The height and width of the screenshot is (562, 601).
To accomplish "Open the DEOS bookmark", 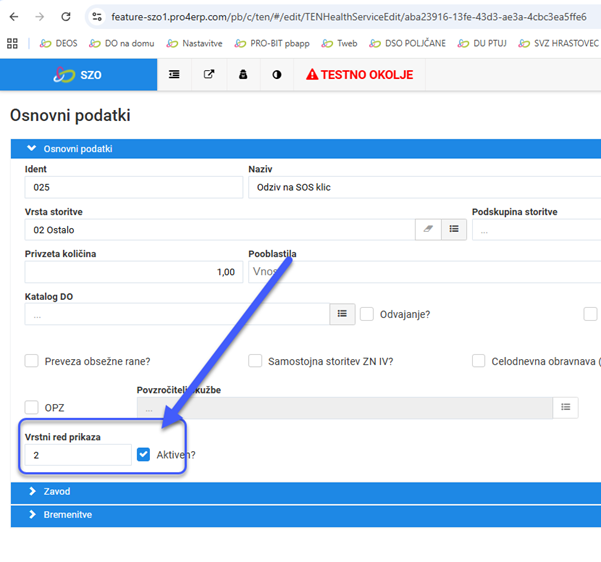I will point(58,43).
